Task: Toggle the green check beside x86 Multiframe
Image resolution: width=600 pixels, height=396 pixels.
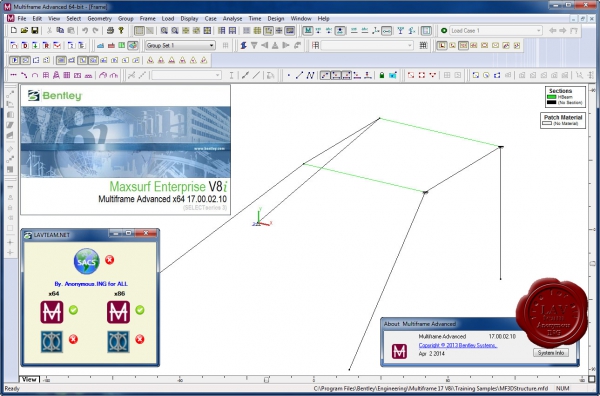Action: coord(140,310)
